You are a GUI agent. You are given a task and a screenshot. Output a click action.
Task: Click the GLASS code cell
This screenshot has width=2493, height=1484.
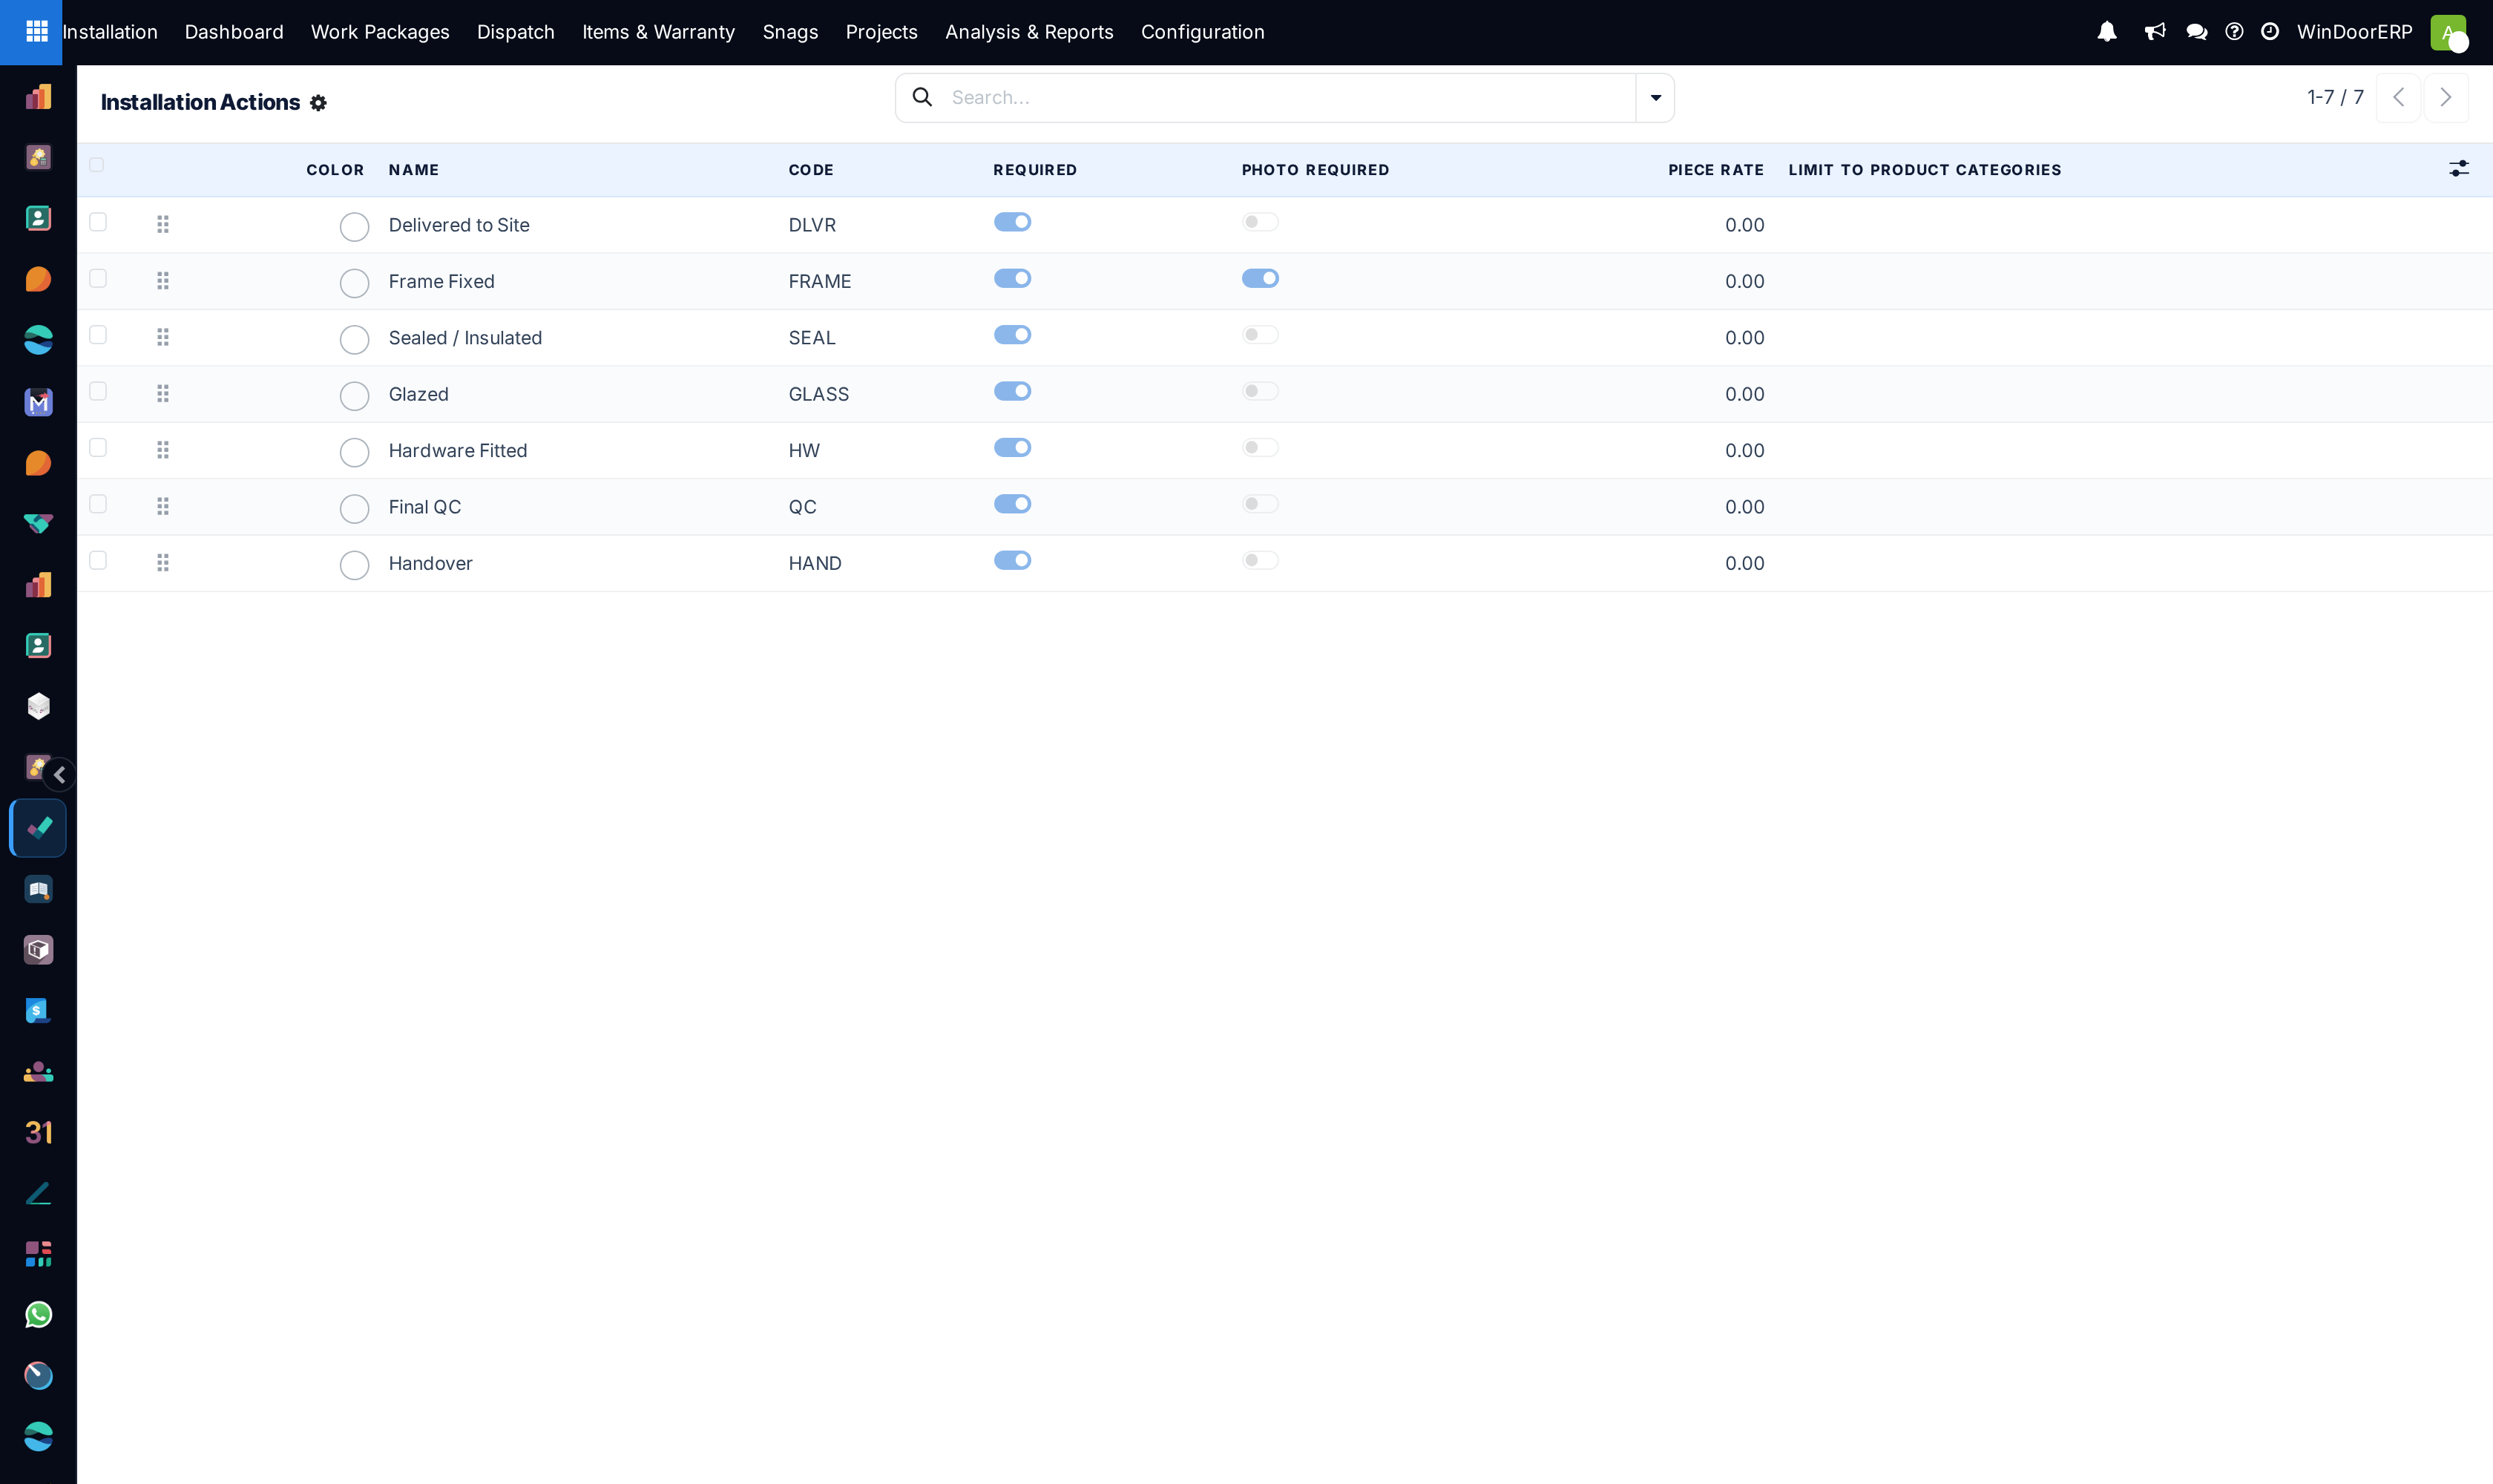819,394
